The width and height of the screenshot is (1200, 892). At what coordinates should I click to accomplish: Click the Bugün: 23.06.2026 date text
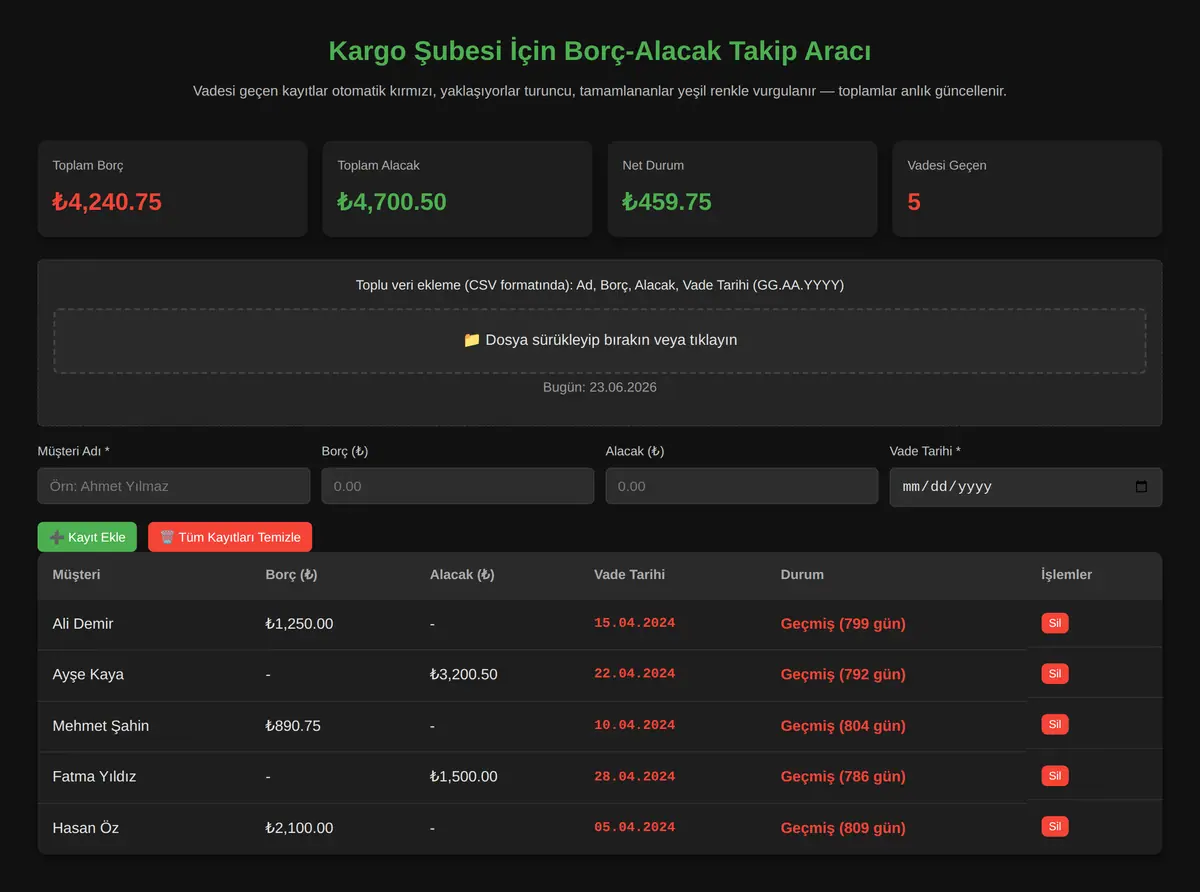tap(600, 387)
